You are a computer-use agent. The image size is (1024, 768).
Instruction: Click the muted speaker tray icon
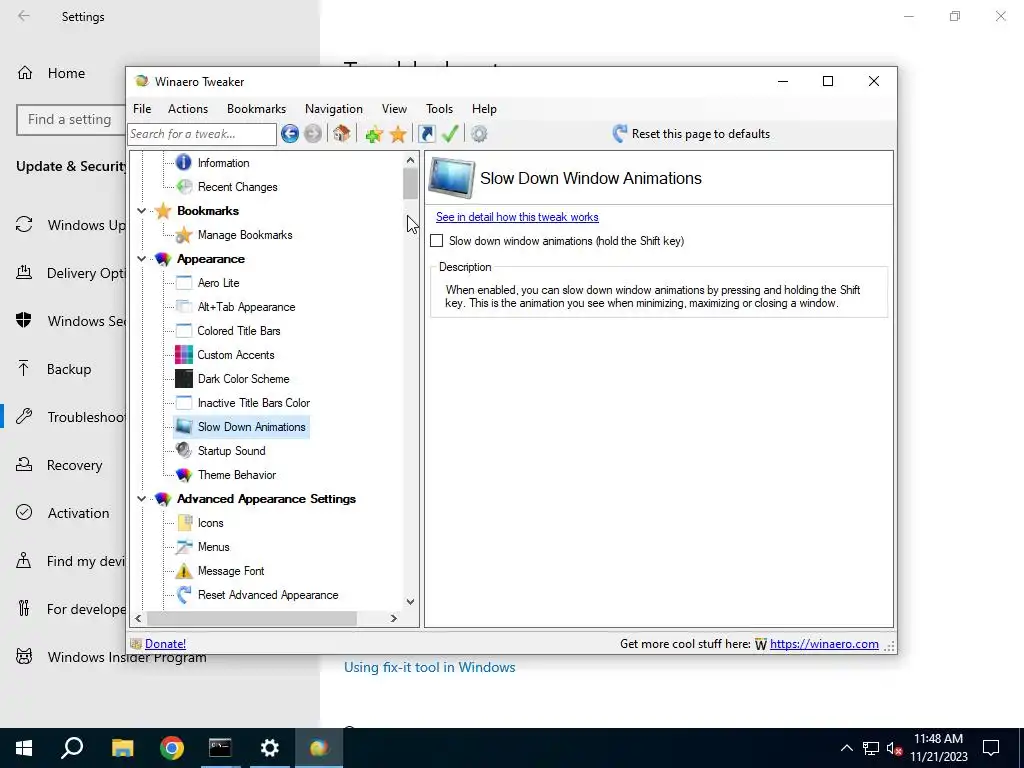(894, 748)
